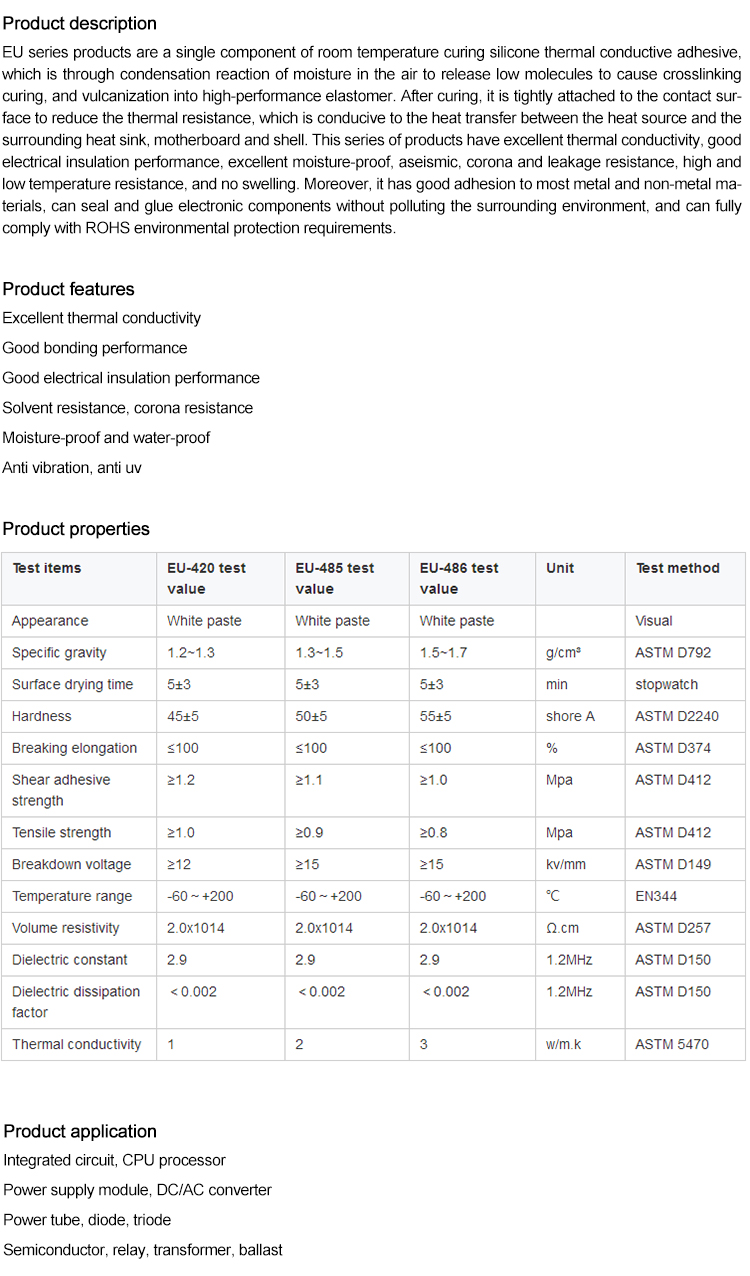The width and height of the screenshot is (750, 1276).
Task: Click the Test method column header
Action: pos(677,568)
